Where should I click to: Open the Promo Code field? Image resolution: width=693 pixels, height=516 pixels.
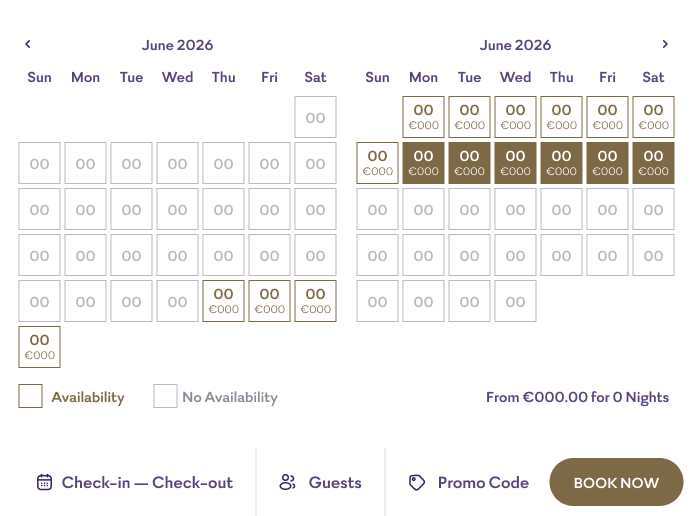tap(468, 482)
